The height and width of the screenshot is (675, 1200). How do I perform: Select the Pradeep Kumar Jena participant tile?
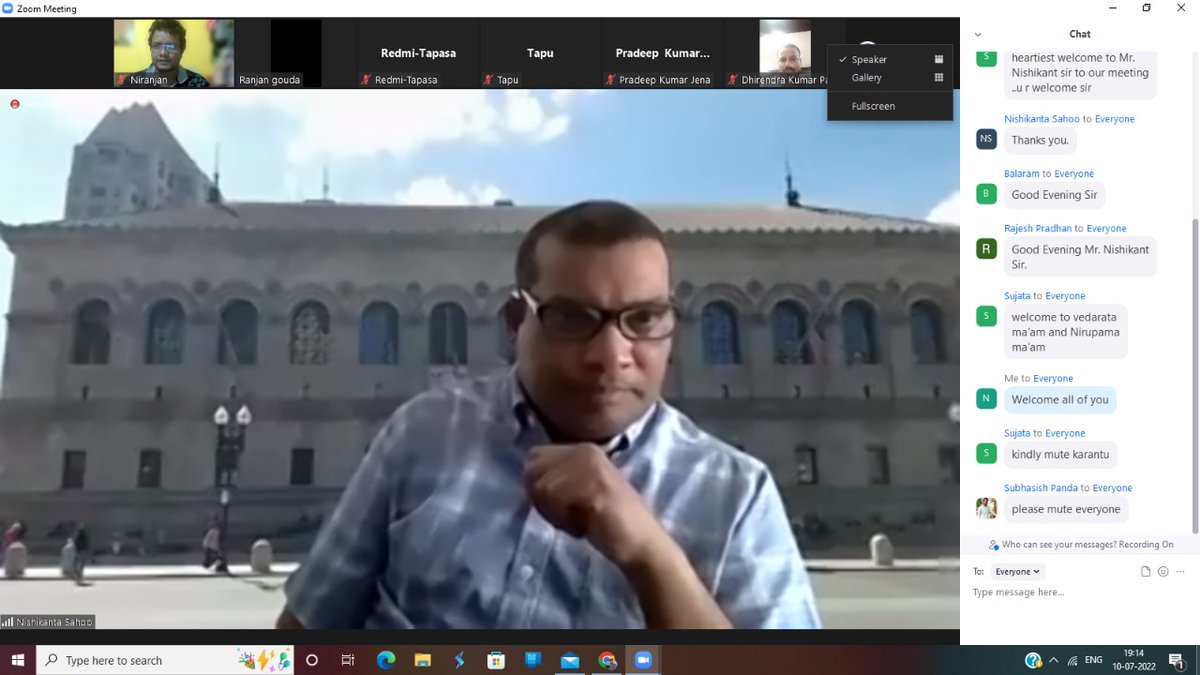[x=662, y=53]
